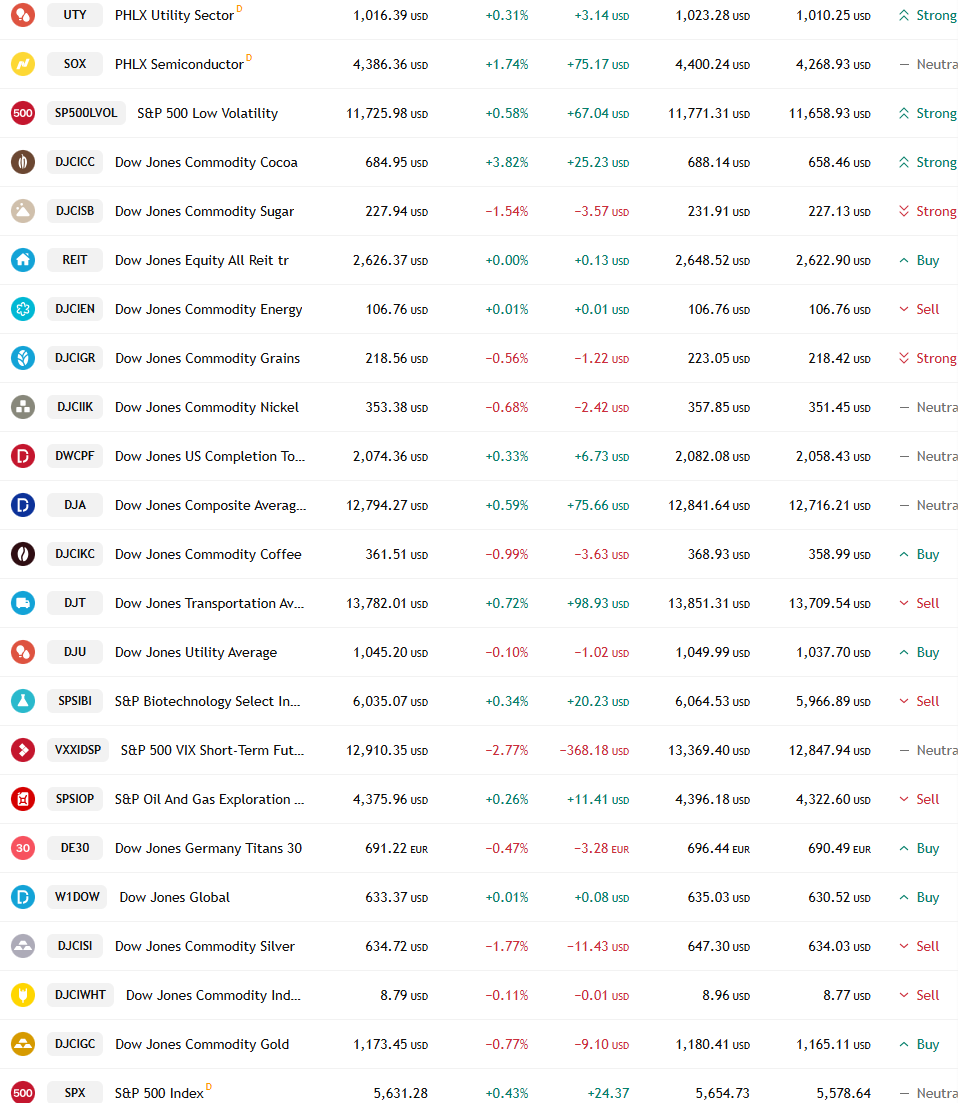This screenshot has width=958, height=1103.
Task: Click the Gold commodity bars icon
Action: click(23, 1044)
